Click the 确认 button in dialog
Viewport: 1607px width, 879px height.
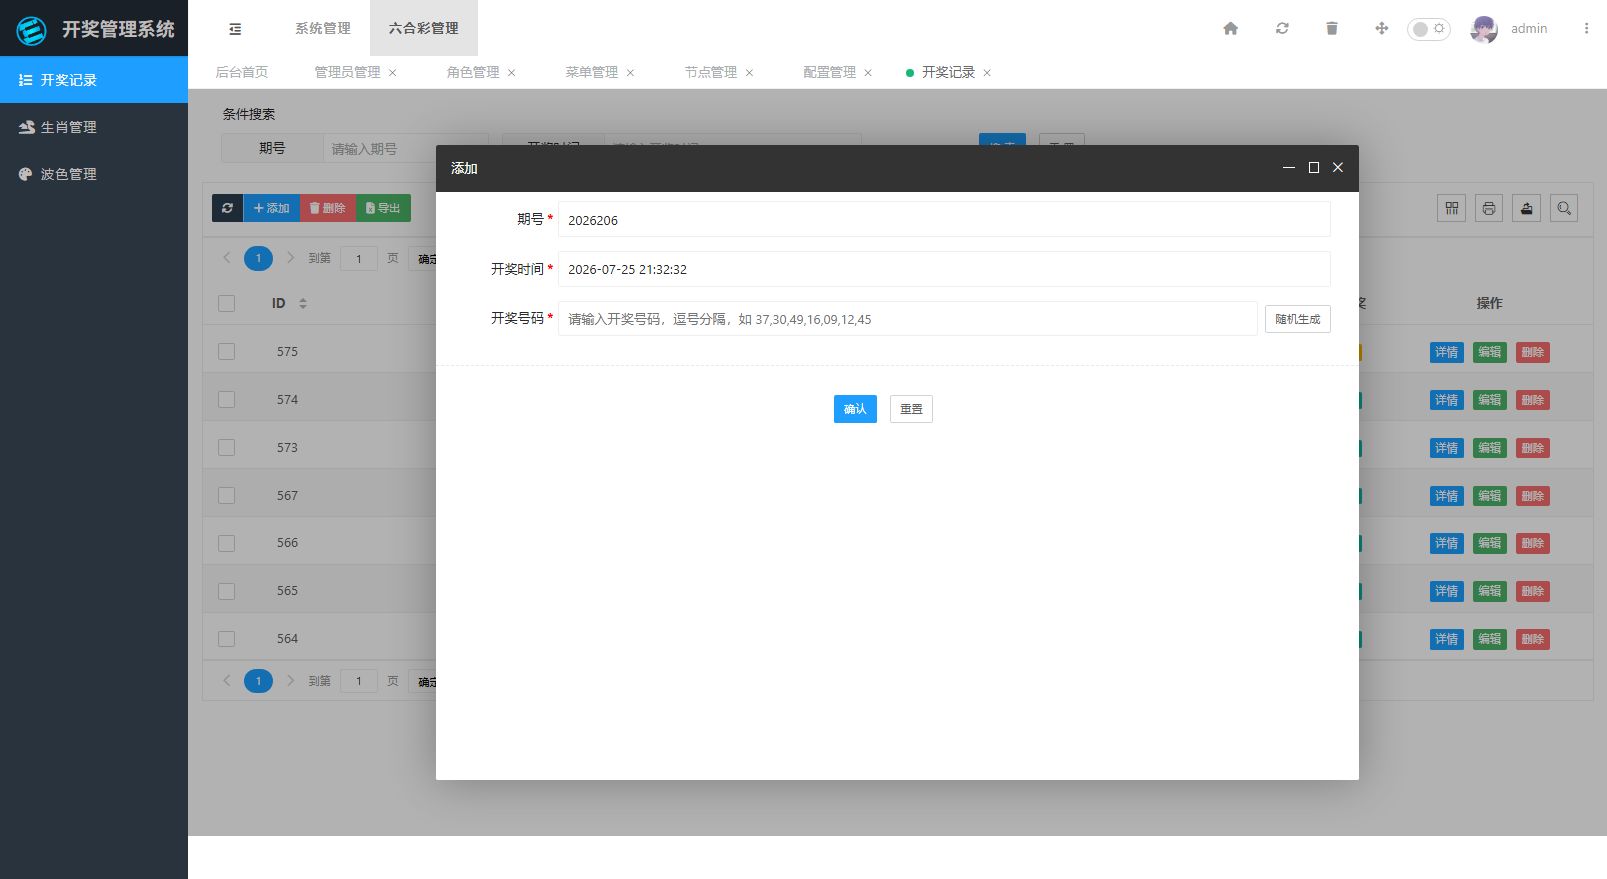[x=855, y=409]
